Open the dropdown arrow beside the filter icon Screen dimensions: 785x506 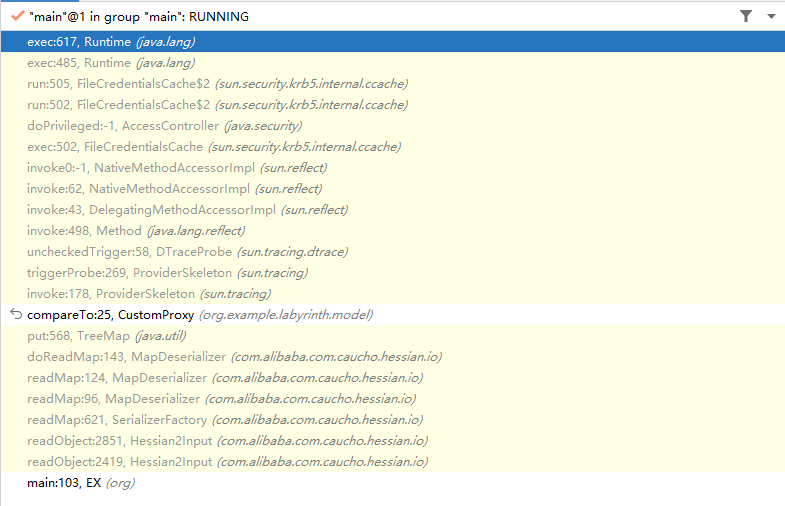770,17
